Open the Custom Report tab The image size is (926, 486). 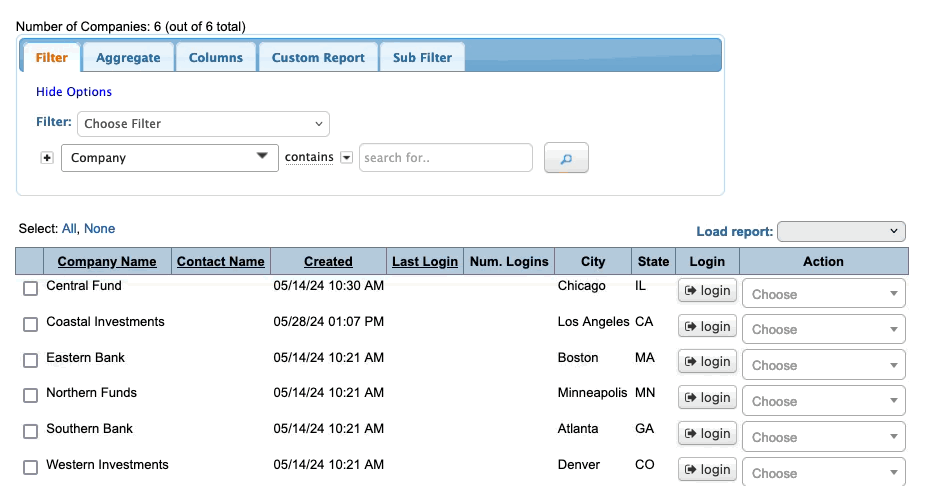pos(318,57)
